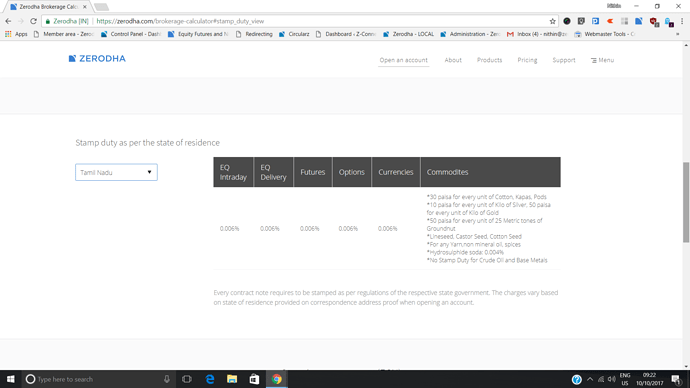Open the Apps bookmarks shortcut
This screenshot has width=690, height=388.
tap(16, 34)
